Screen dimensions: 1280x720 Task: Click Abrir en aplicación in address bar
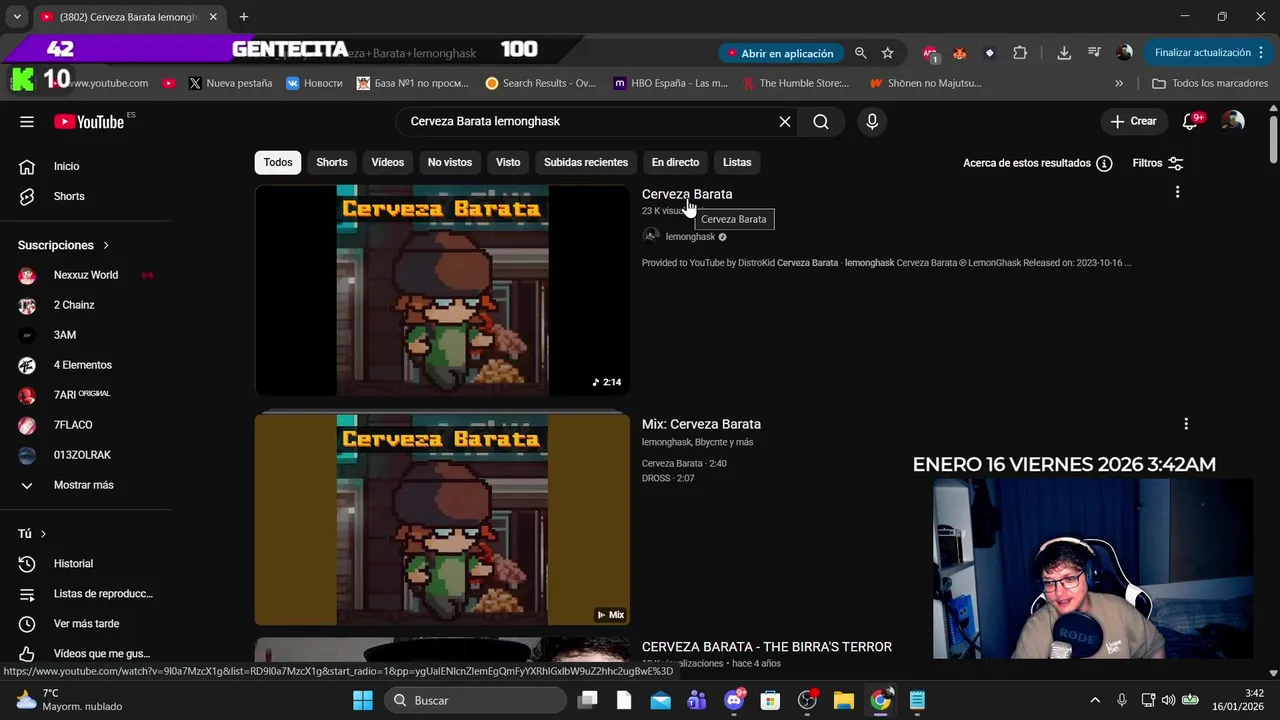click(x=780, y=53)
